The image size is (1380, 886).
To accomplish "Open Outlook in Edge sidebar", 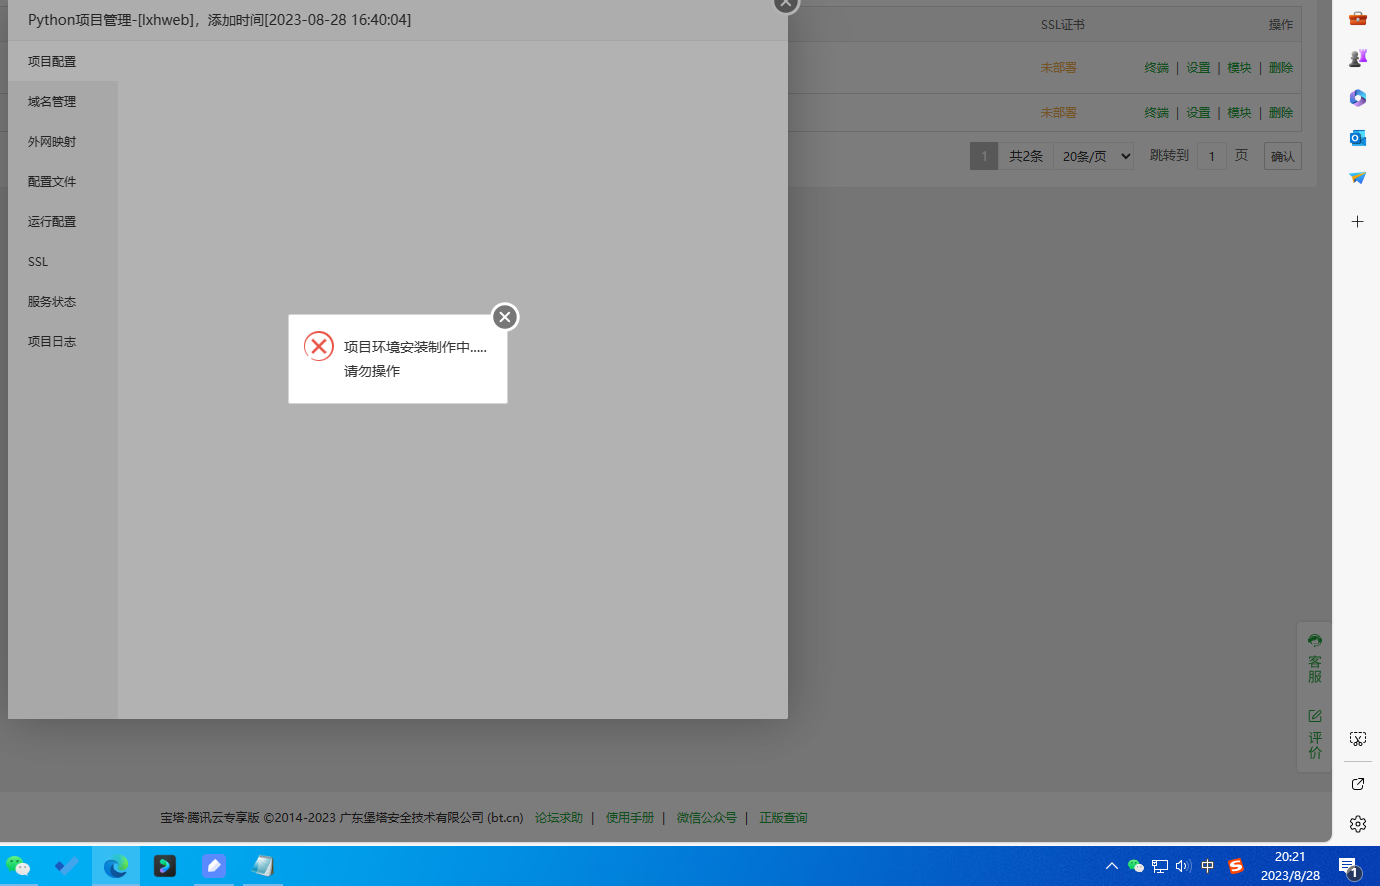I will [1357, 138].
